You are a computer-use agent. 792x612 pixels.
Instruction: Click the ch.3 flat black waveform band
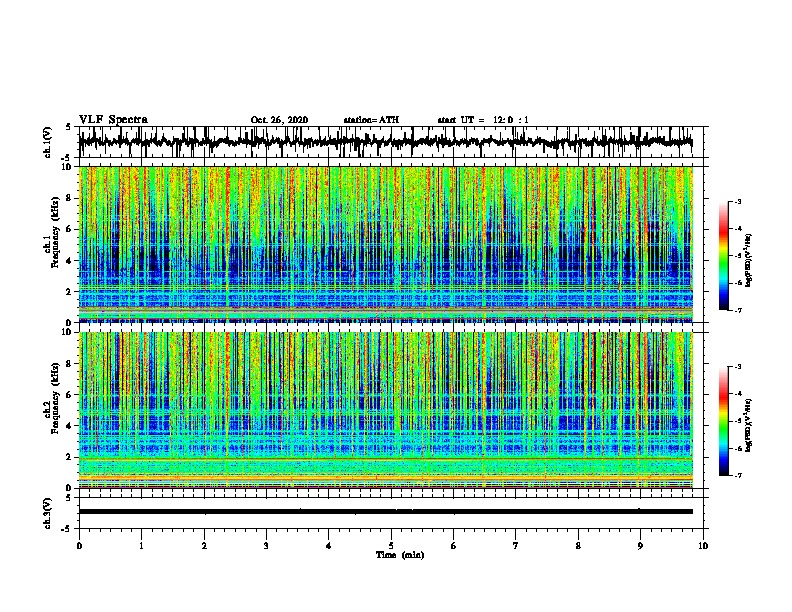pyautogui.click(x=386, y=512)
